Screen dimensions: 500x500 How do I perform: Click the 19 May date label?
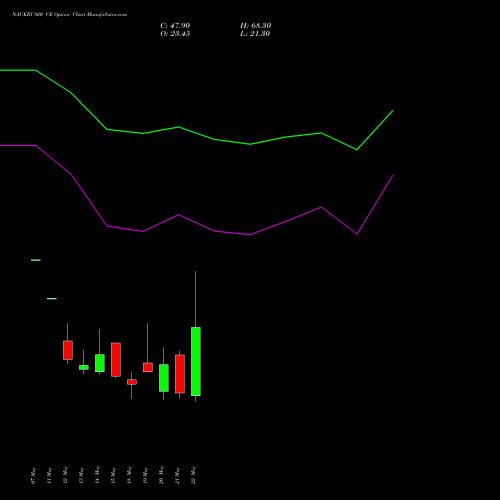pos(145,476)
